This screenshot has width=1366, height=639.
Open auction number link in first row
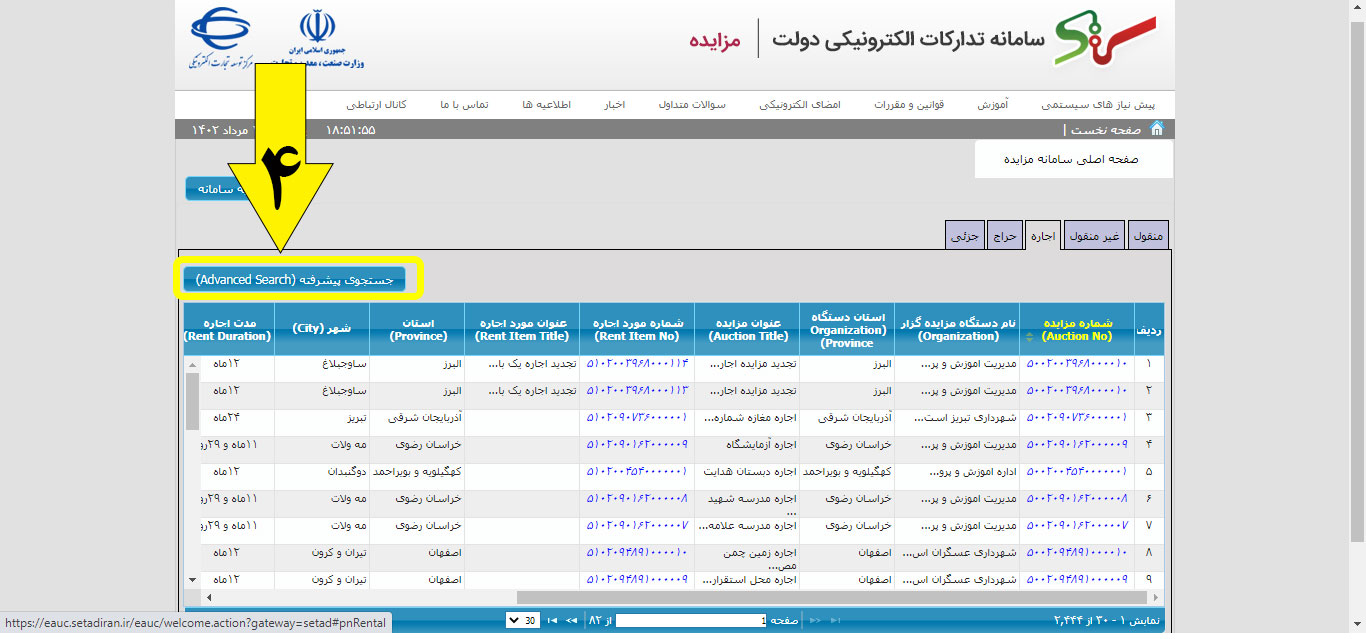(1076, 364)
